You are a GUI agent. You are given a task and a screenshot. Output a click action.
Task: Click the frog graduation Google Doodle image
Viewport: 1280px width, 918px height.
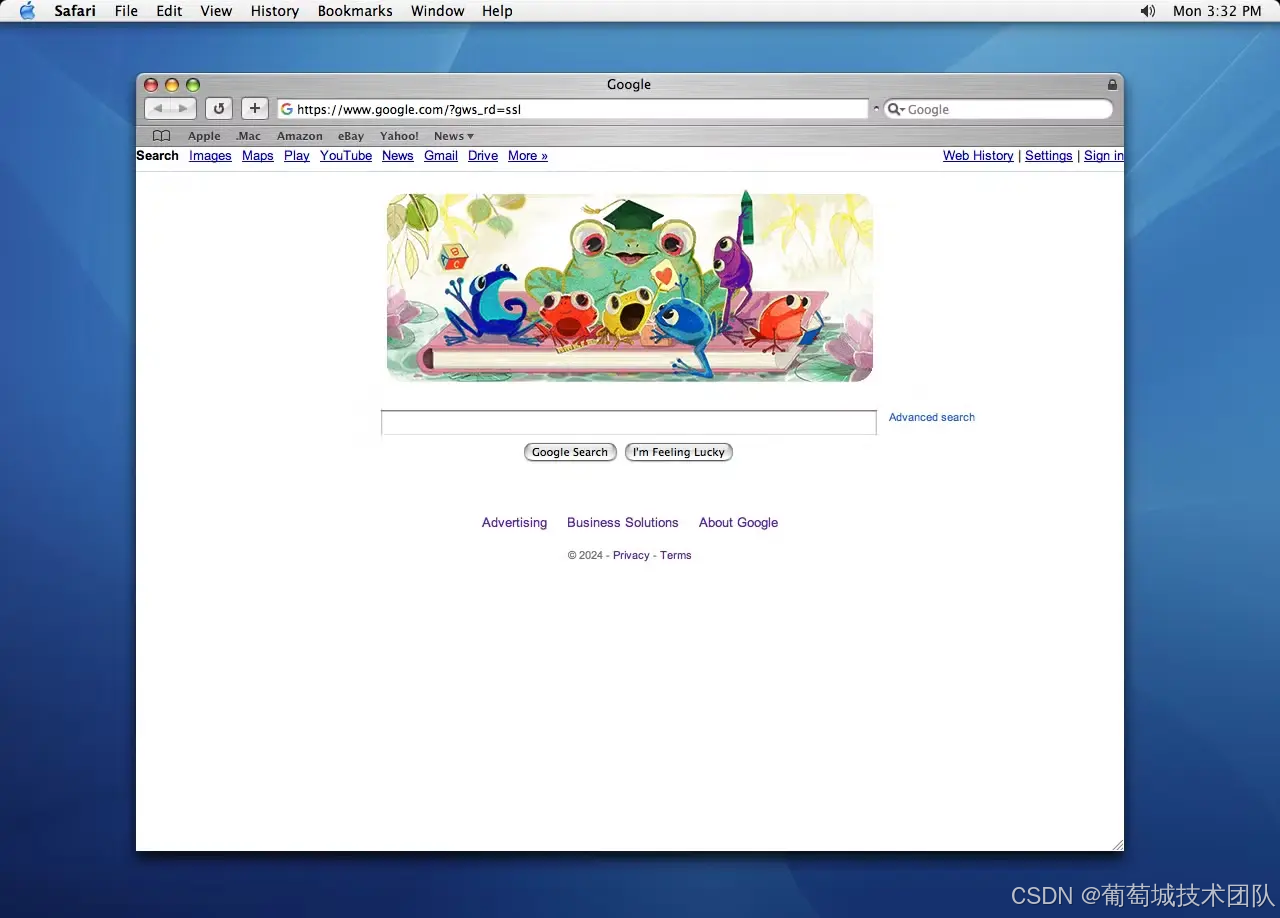coord(630,288)
